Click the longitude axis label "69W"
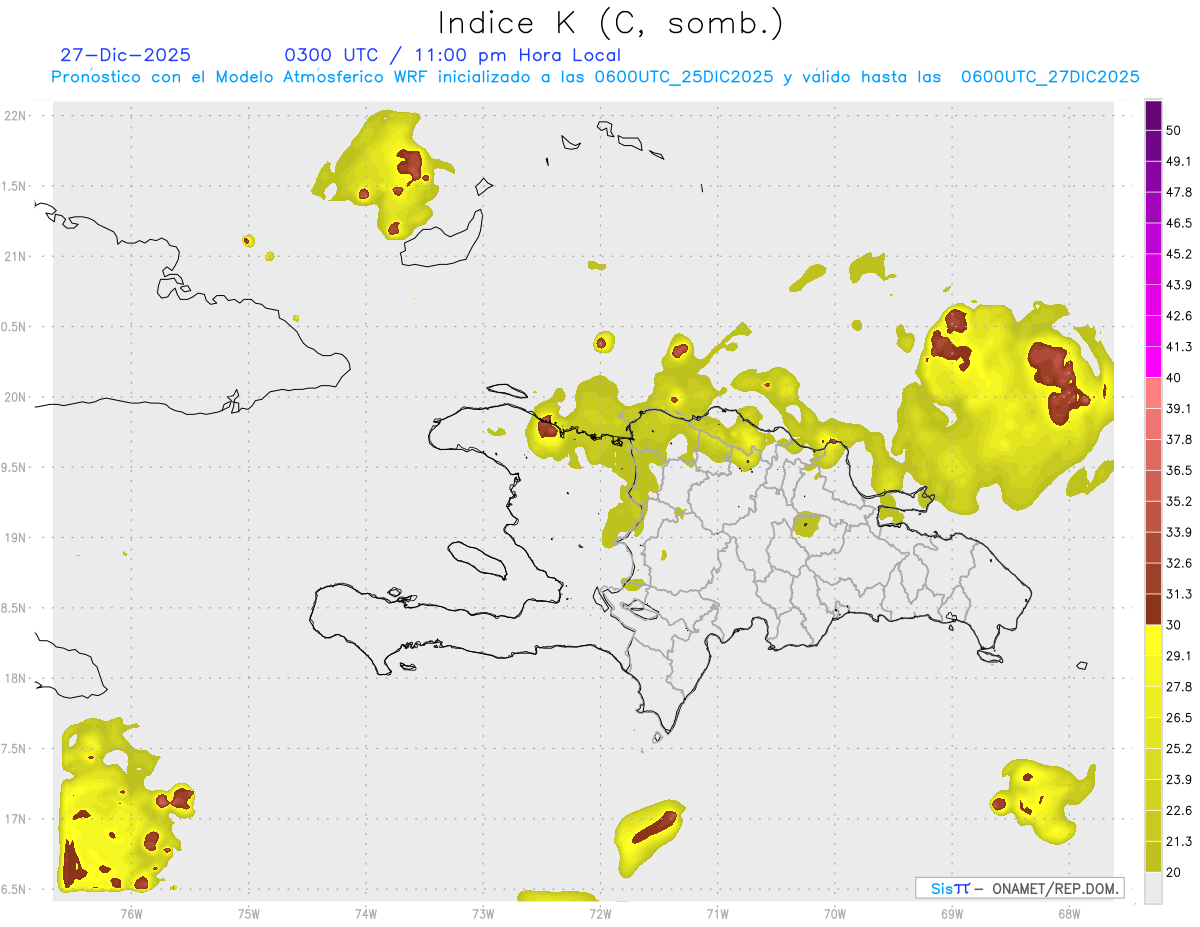The height and width of the screenshot is (927, 1200). [951, 914]
